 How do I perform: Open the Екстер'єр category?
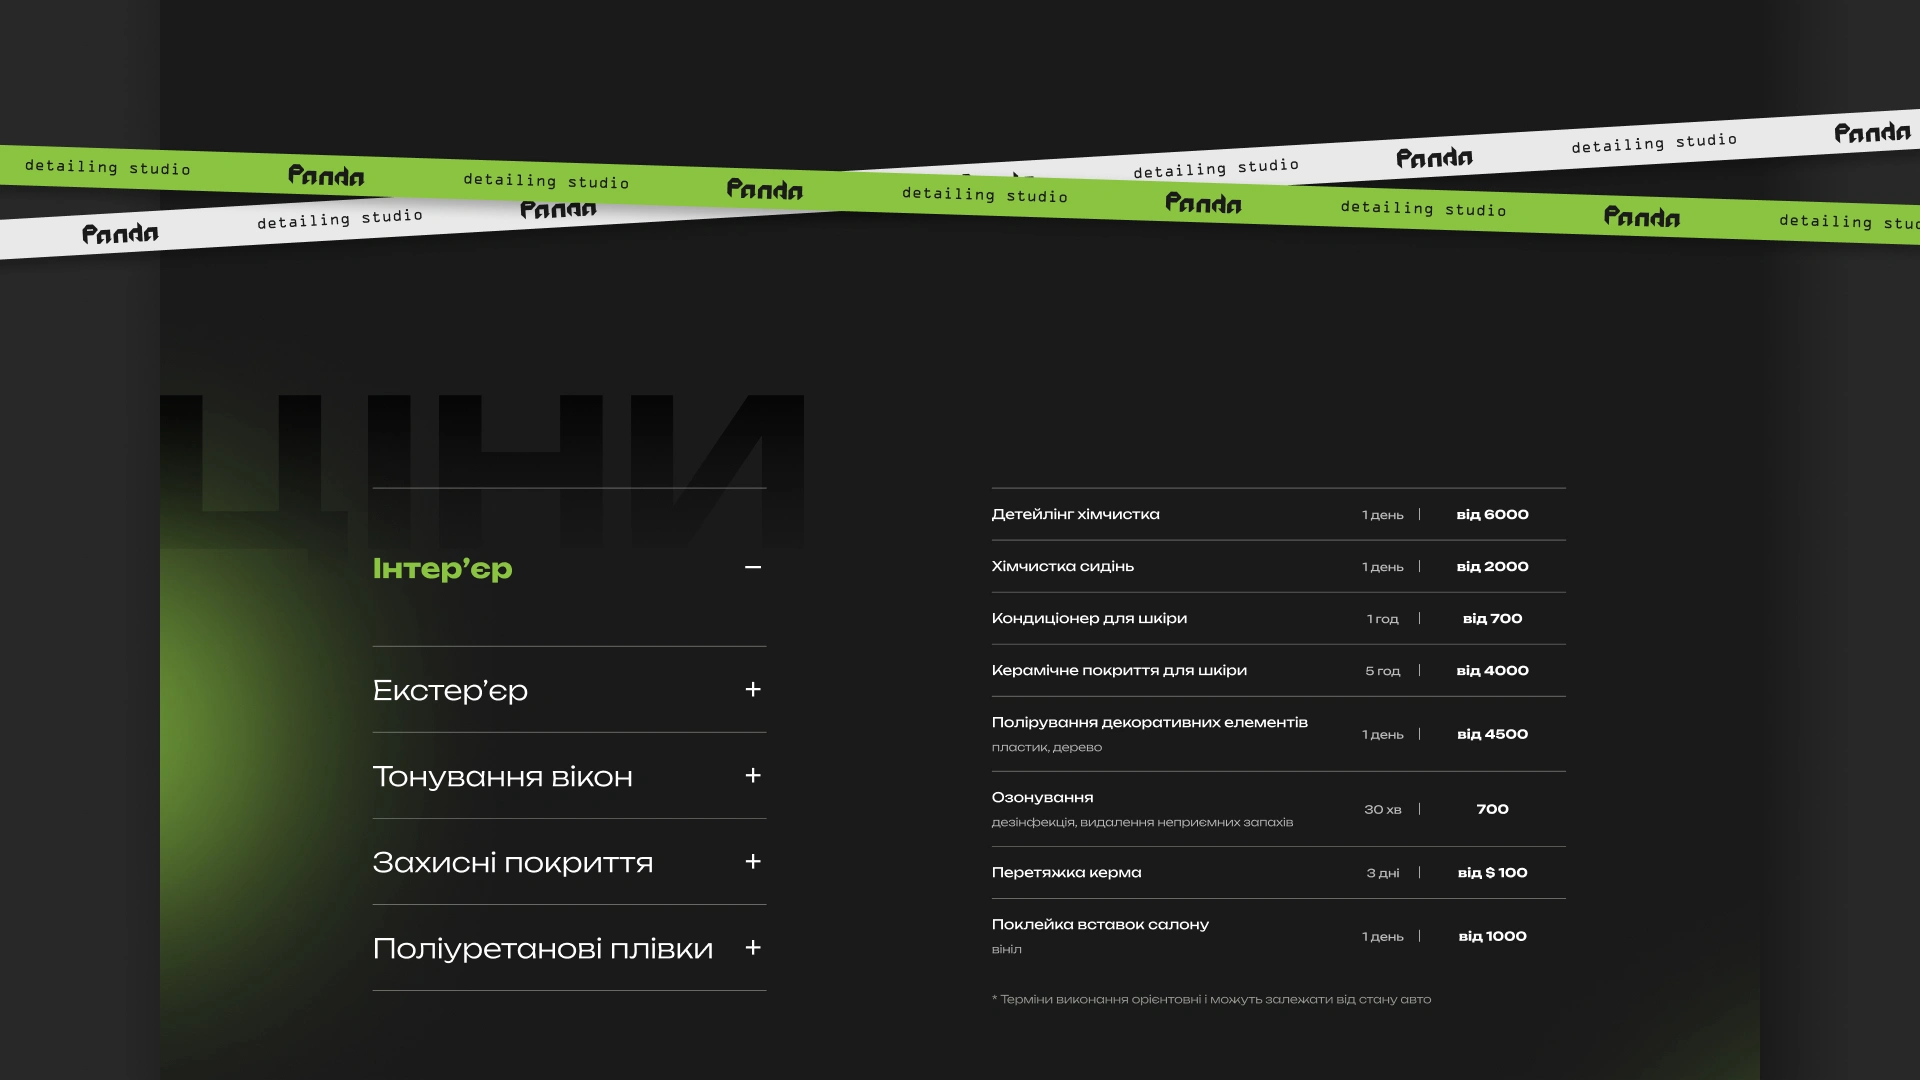click(450, 691)
